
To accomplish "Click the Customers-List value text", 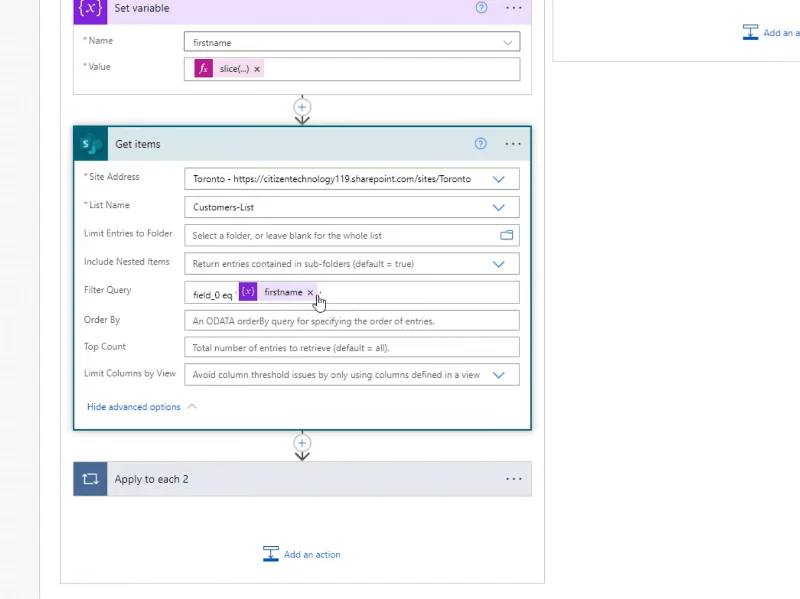I will [x=223, y=208].
